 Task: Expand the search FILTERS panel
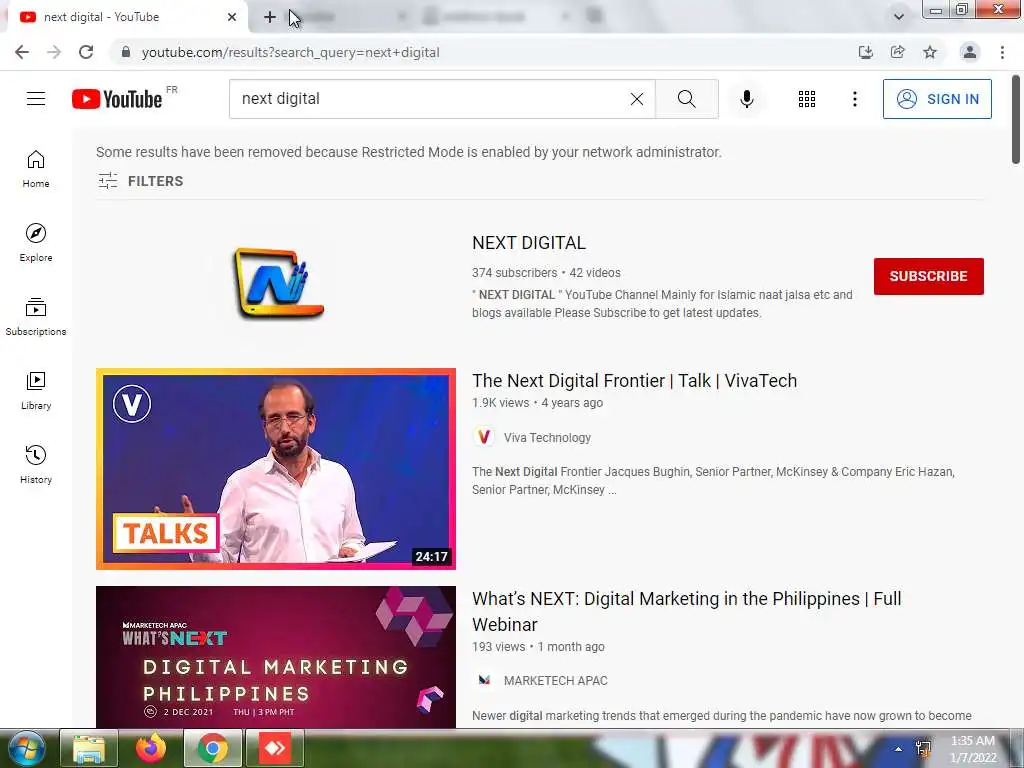pyautogui.click(x=140, y=181)
